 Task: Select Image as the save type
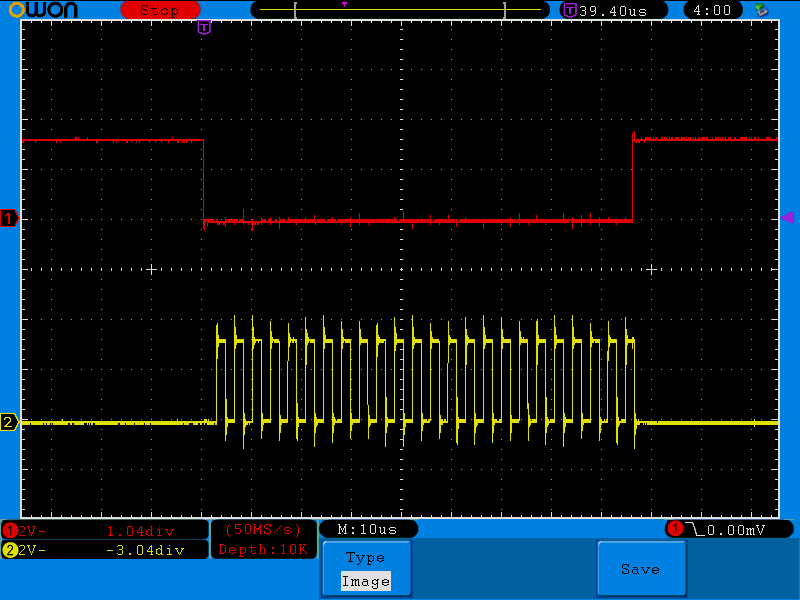point(366,581)
